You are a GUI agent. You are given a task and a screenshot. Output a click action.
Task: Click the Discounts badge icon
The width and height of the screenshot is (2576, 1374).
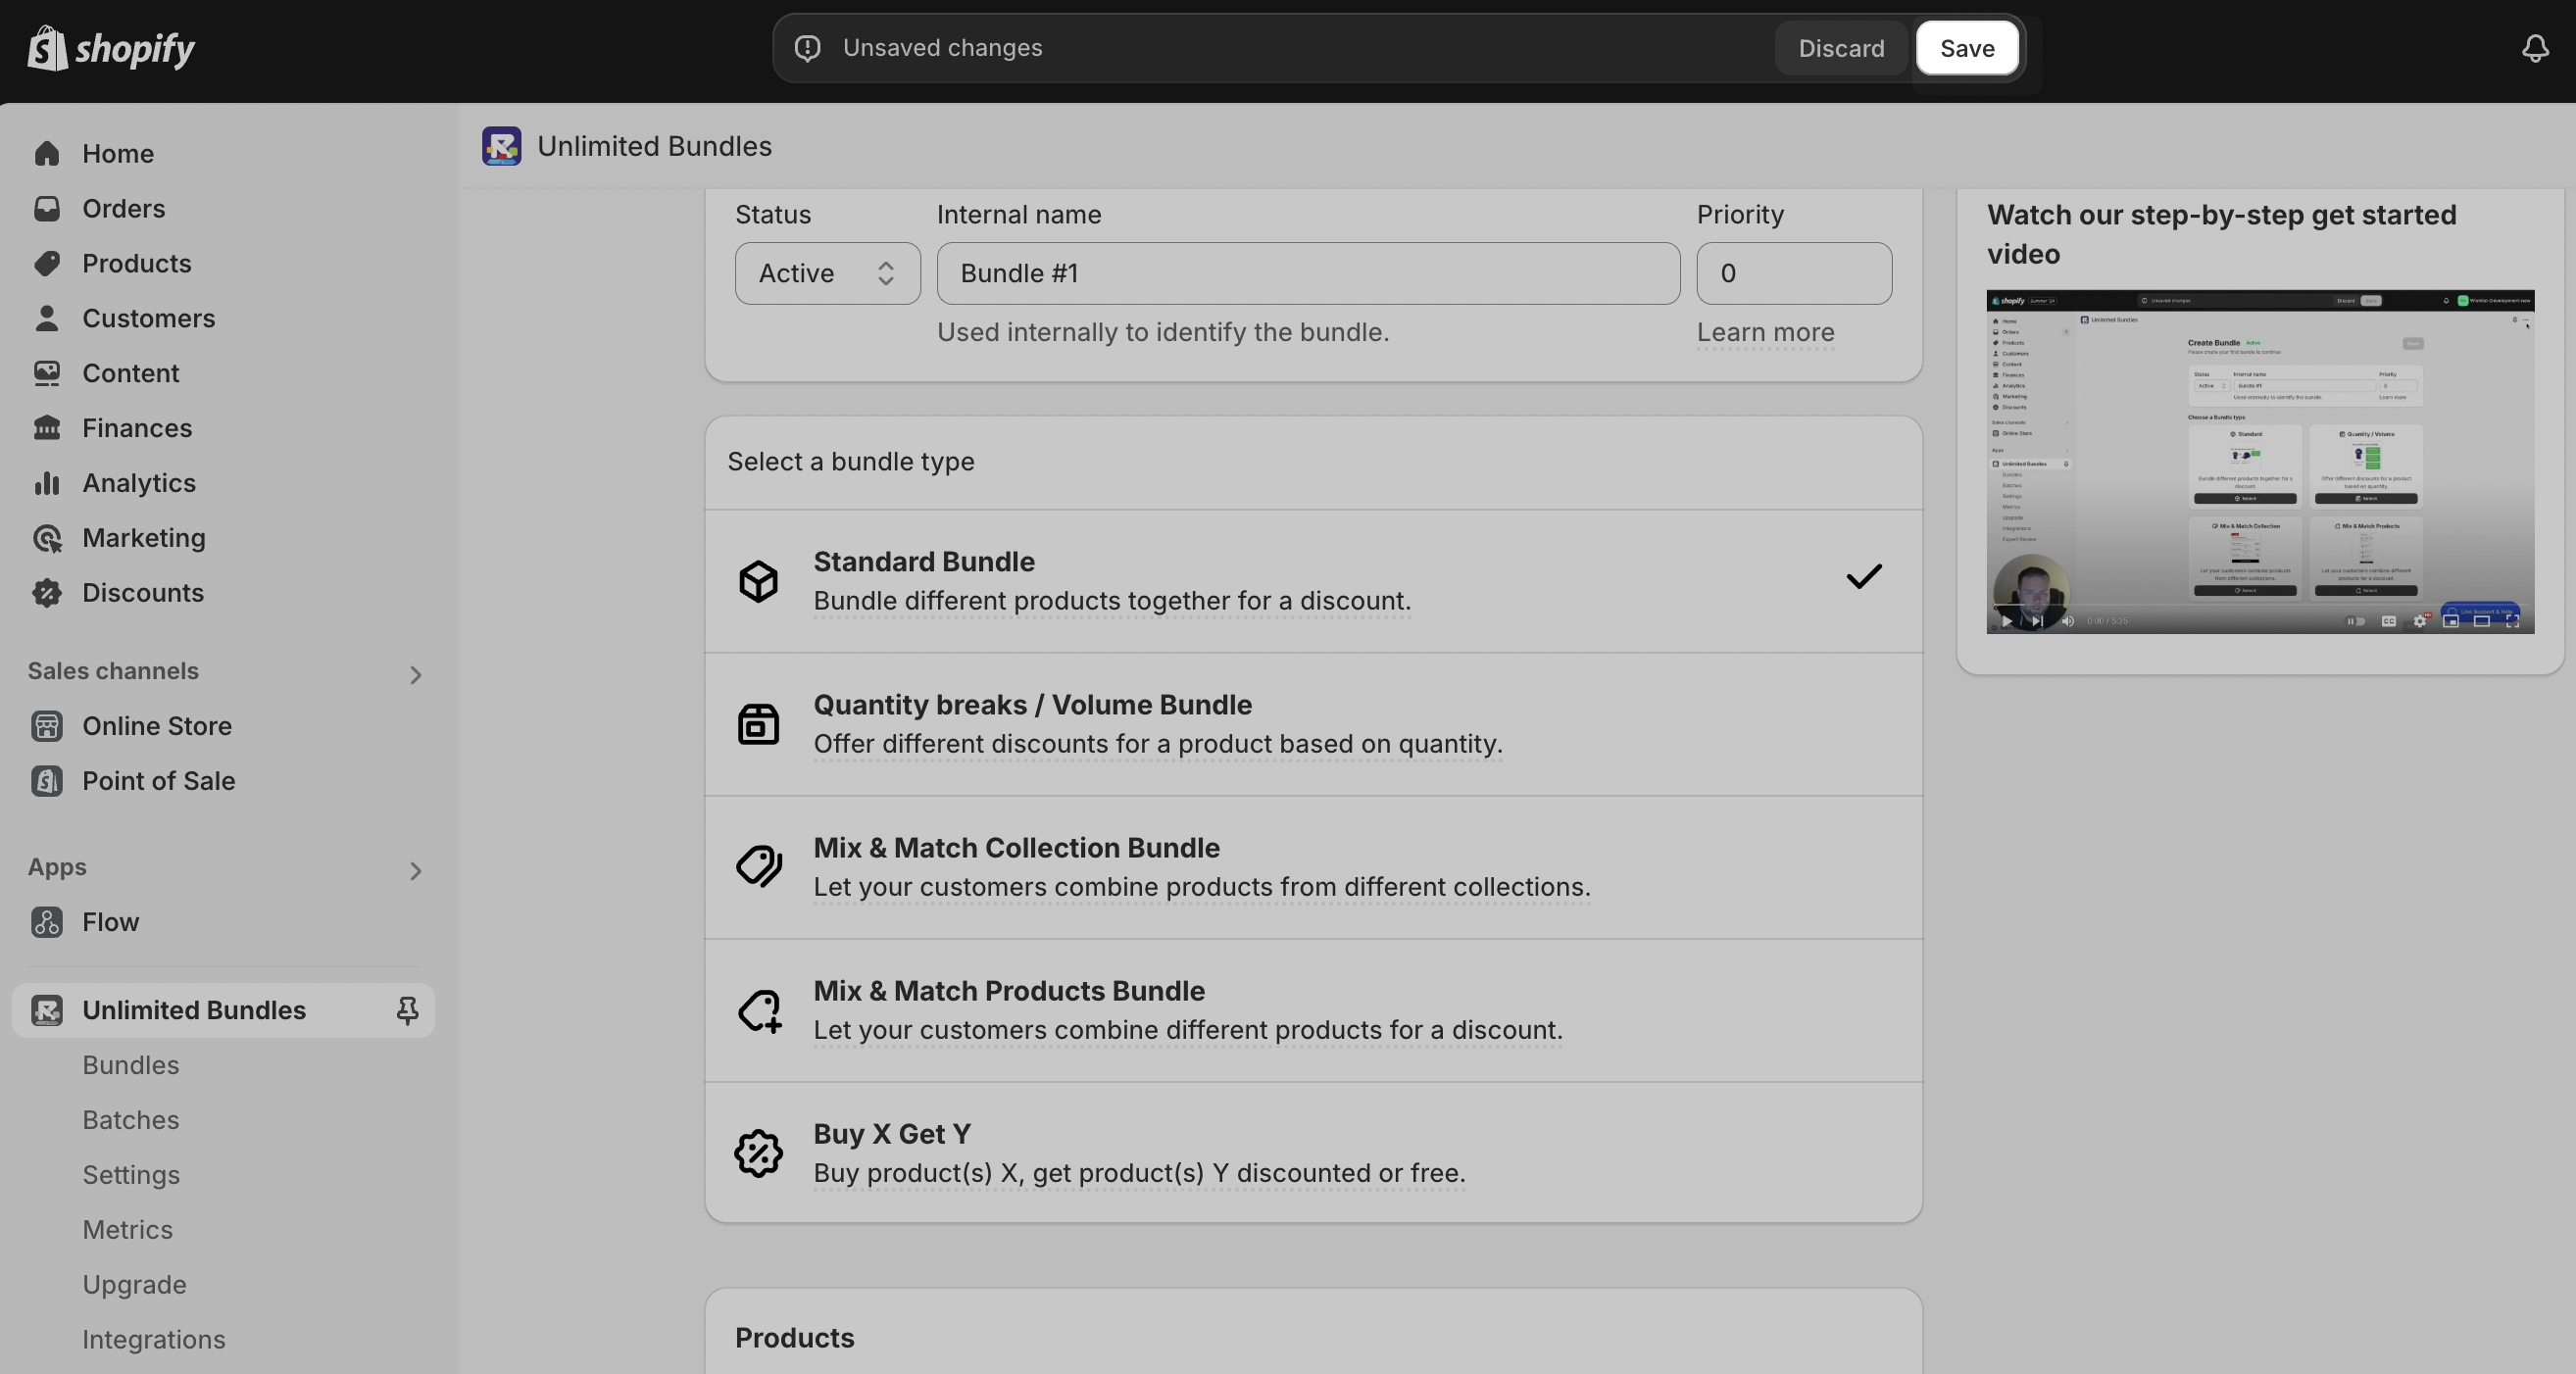tap(46, 593)
